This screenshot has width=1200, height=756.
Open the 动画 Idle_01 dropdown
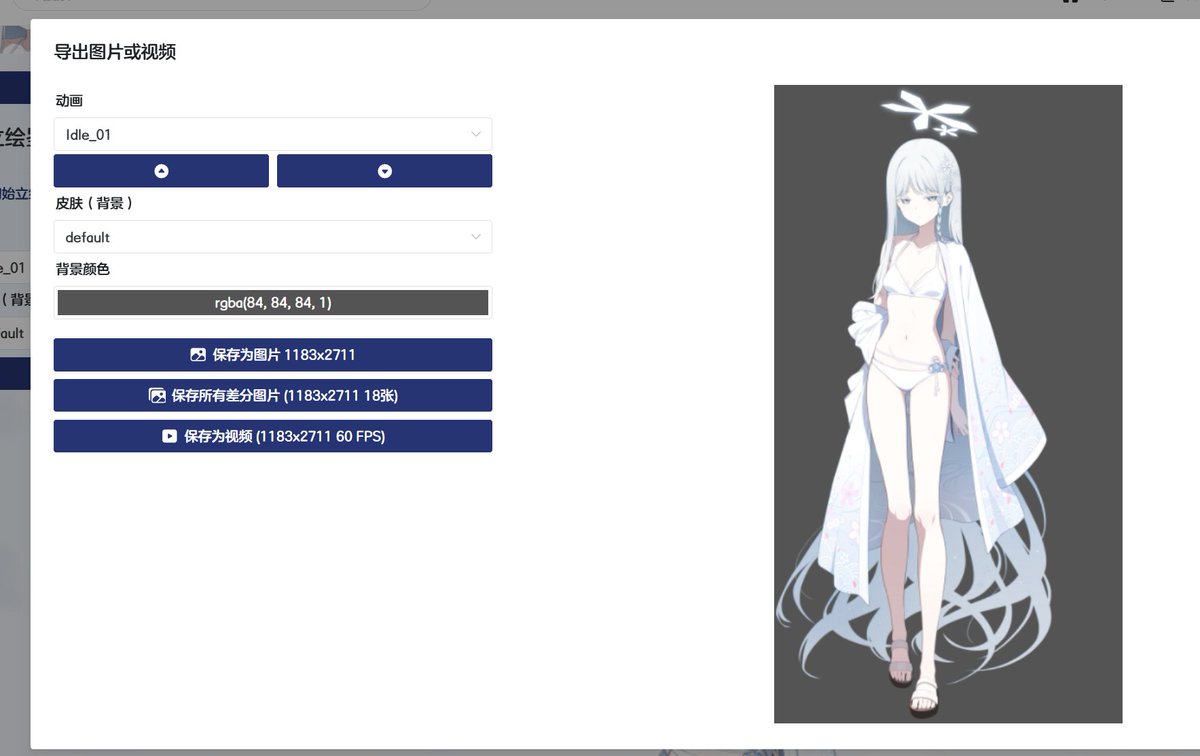coord(272,134)
